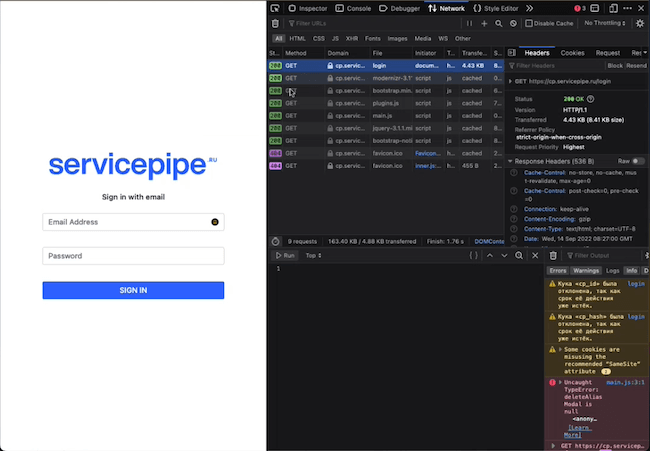Pause network recording
650x451 pixels.
coord(469,24)
